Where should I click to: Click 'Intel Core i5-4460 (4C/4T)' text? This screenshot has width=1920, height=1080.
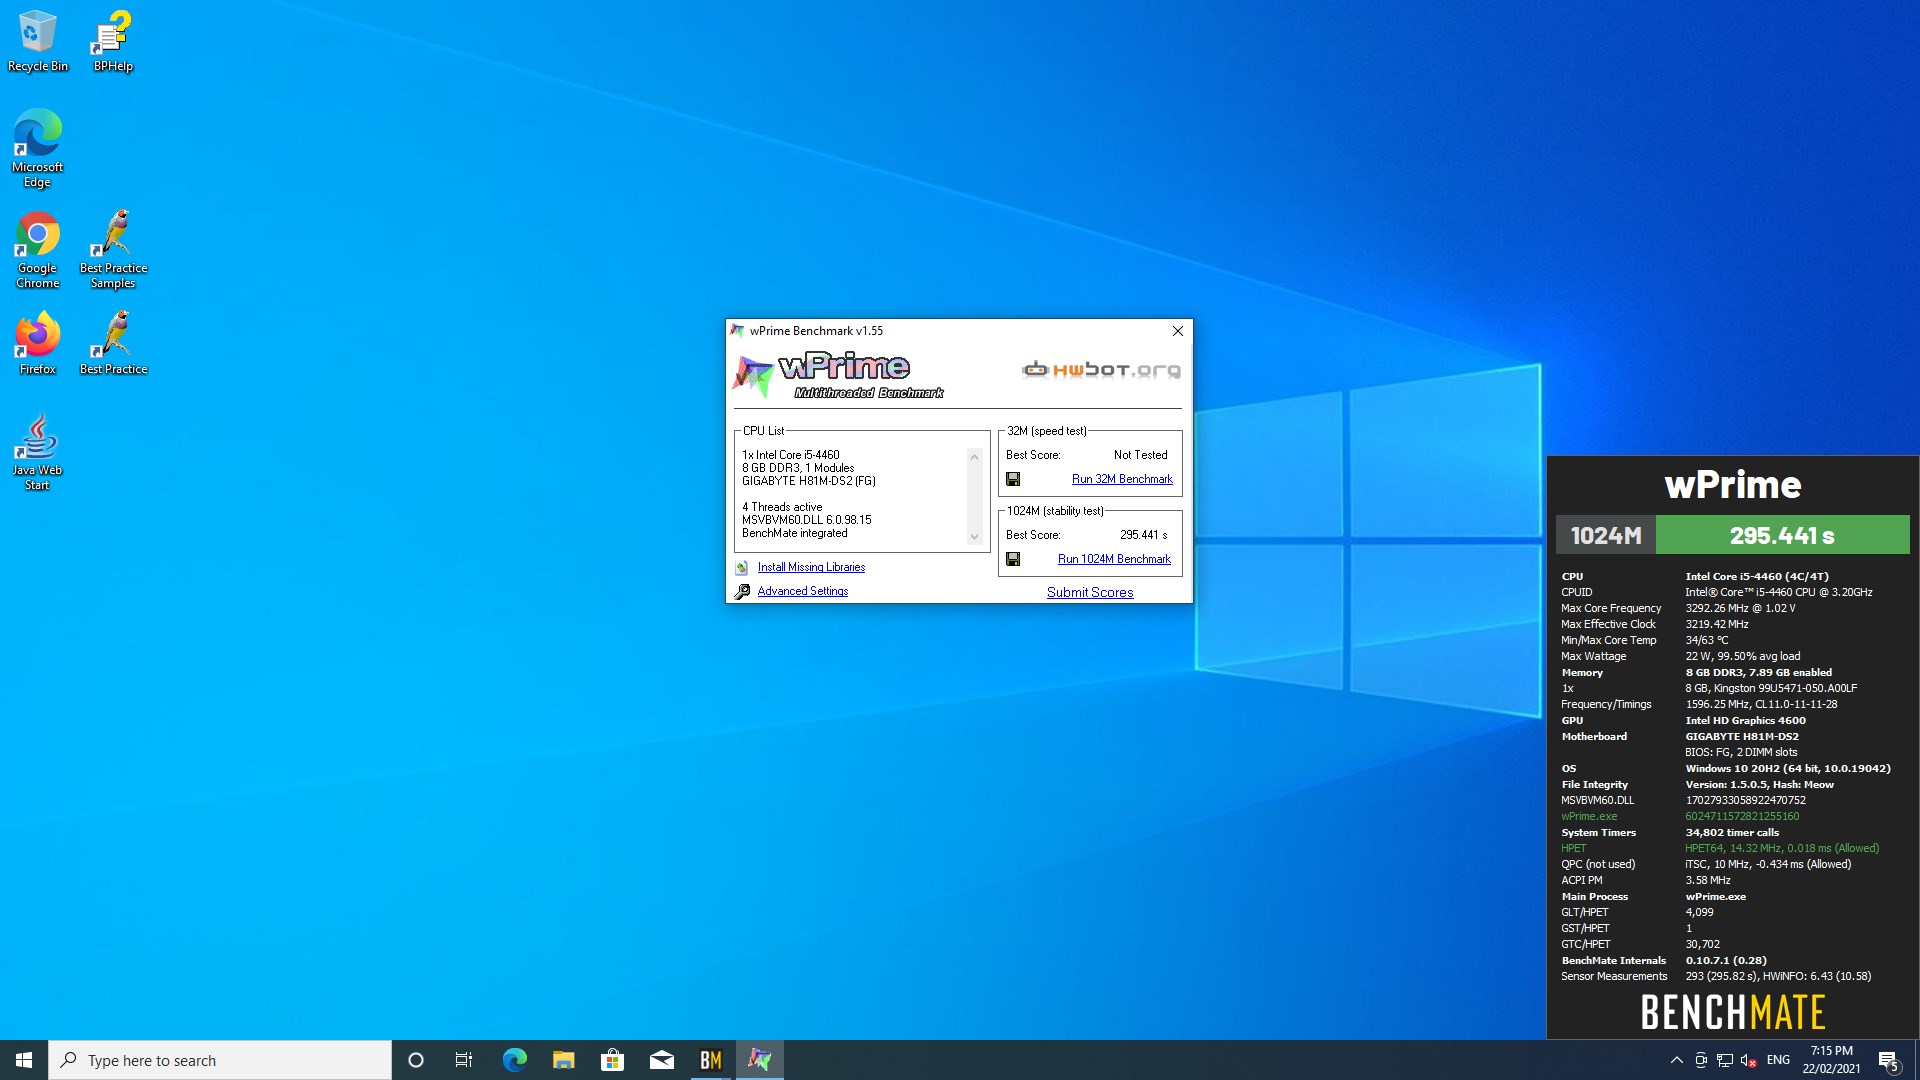[x=1756, y=576]
